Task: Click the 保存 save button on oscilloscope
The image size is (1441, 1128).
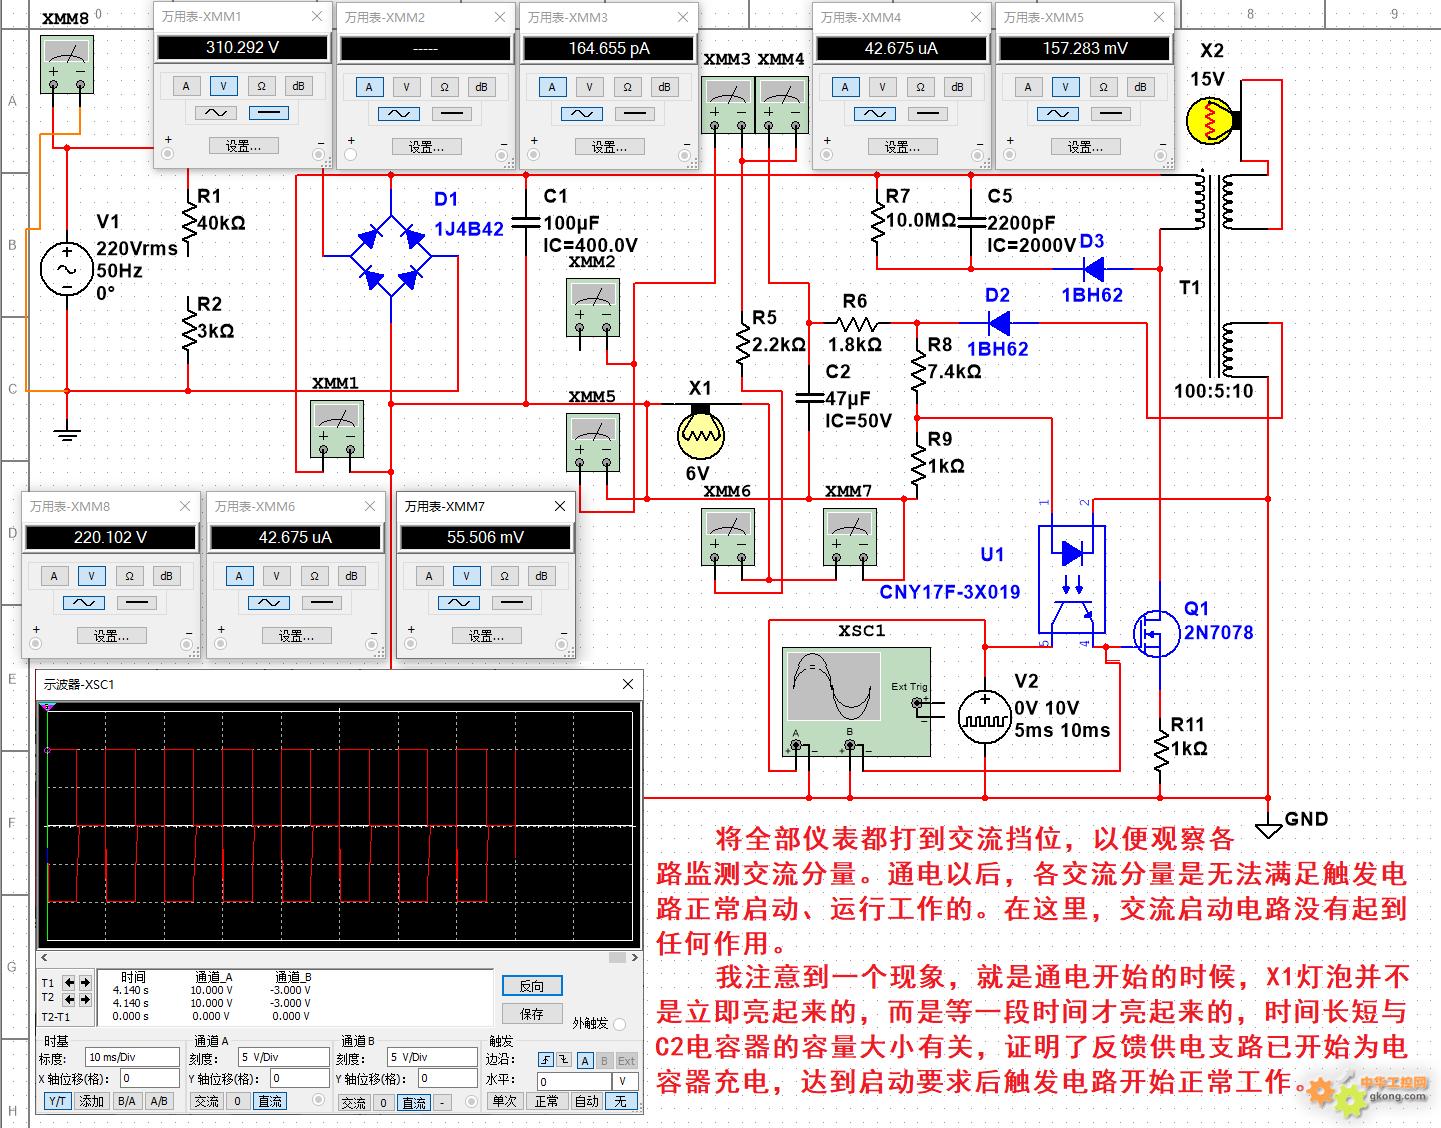Action: click(532, 1013)
